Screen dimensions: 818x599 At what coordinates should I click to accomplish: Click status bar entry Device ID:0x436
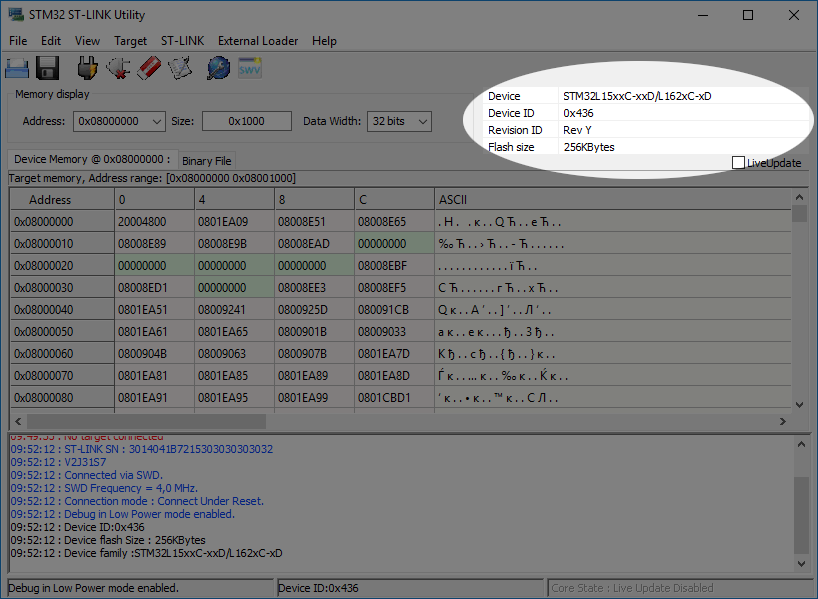pyautogui.click(x=410, y=588)
